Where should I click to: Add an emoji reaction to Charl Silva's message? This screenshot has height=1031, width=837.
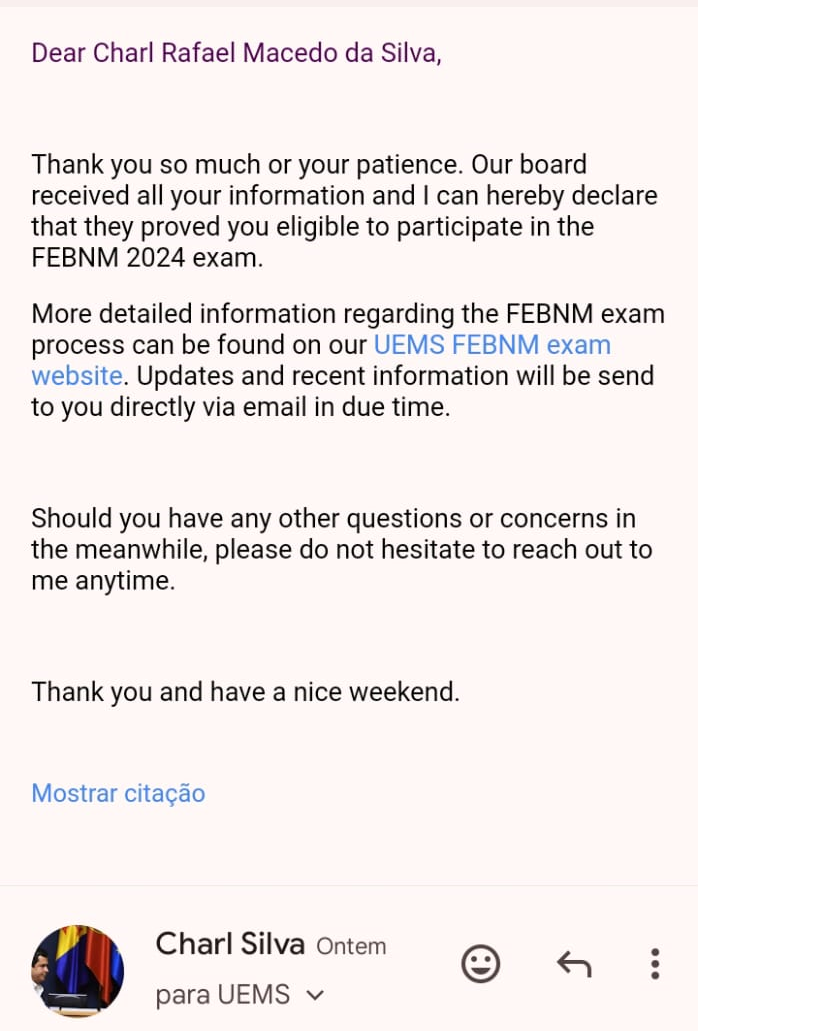click(x=481, y=964)
